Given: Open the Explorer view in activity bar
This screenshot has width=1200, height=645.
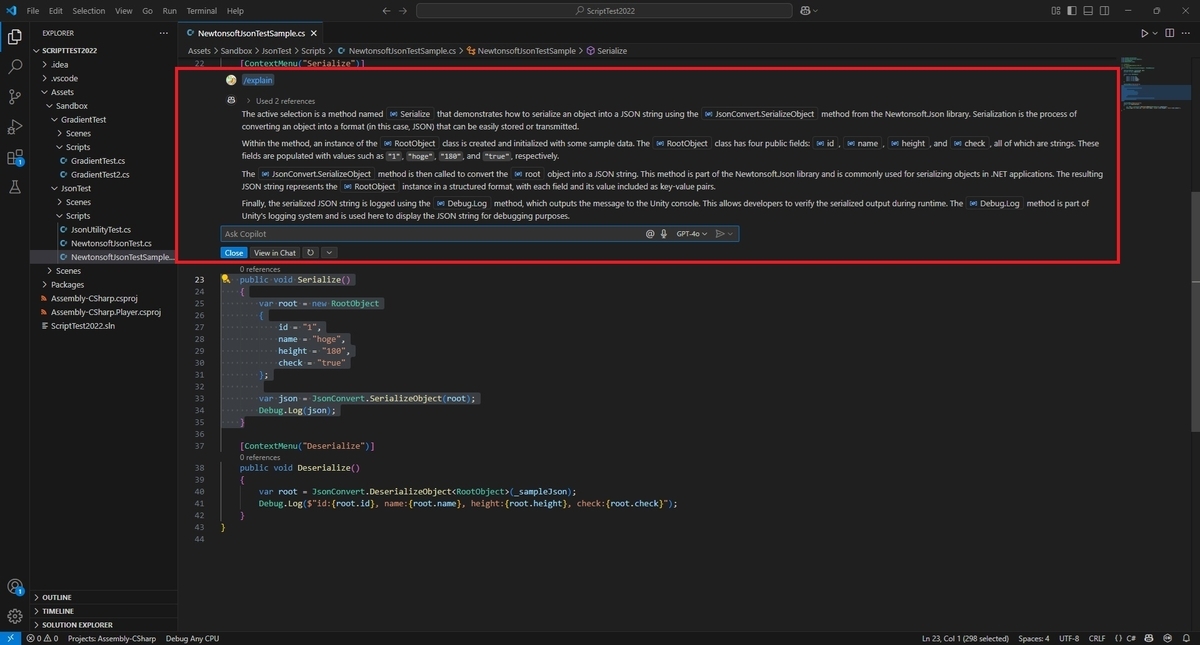Looking at the screenshot, I should click(15, 38).
